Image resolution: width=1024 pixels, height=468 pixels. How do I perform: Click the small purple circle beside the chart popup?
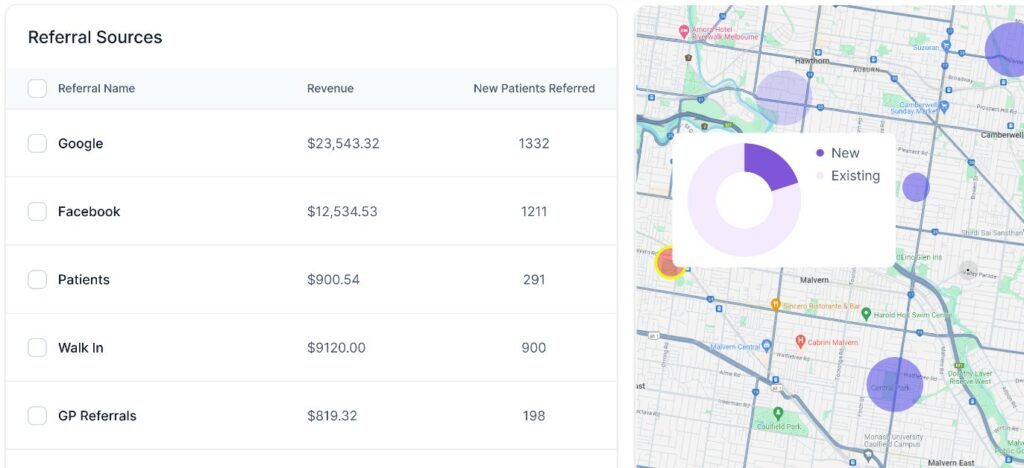(916, 187)
